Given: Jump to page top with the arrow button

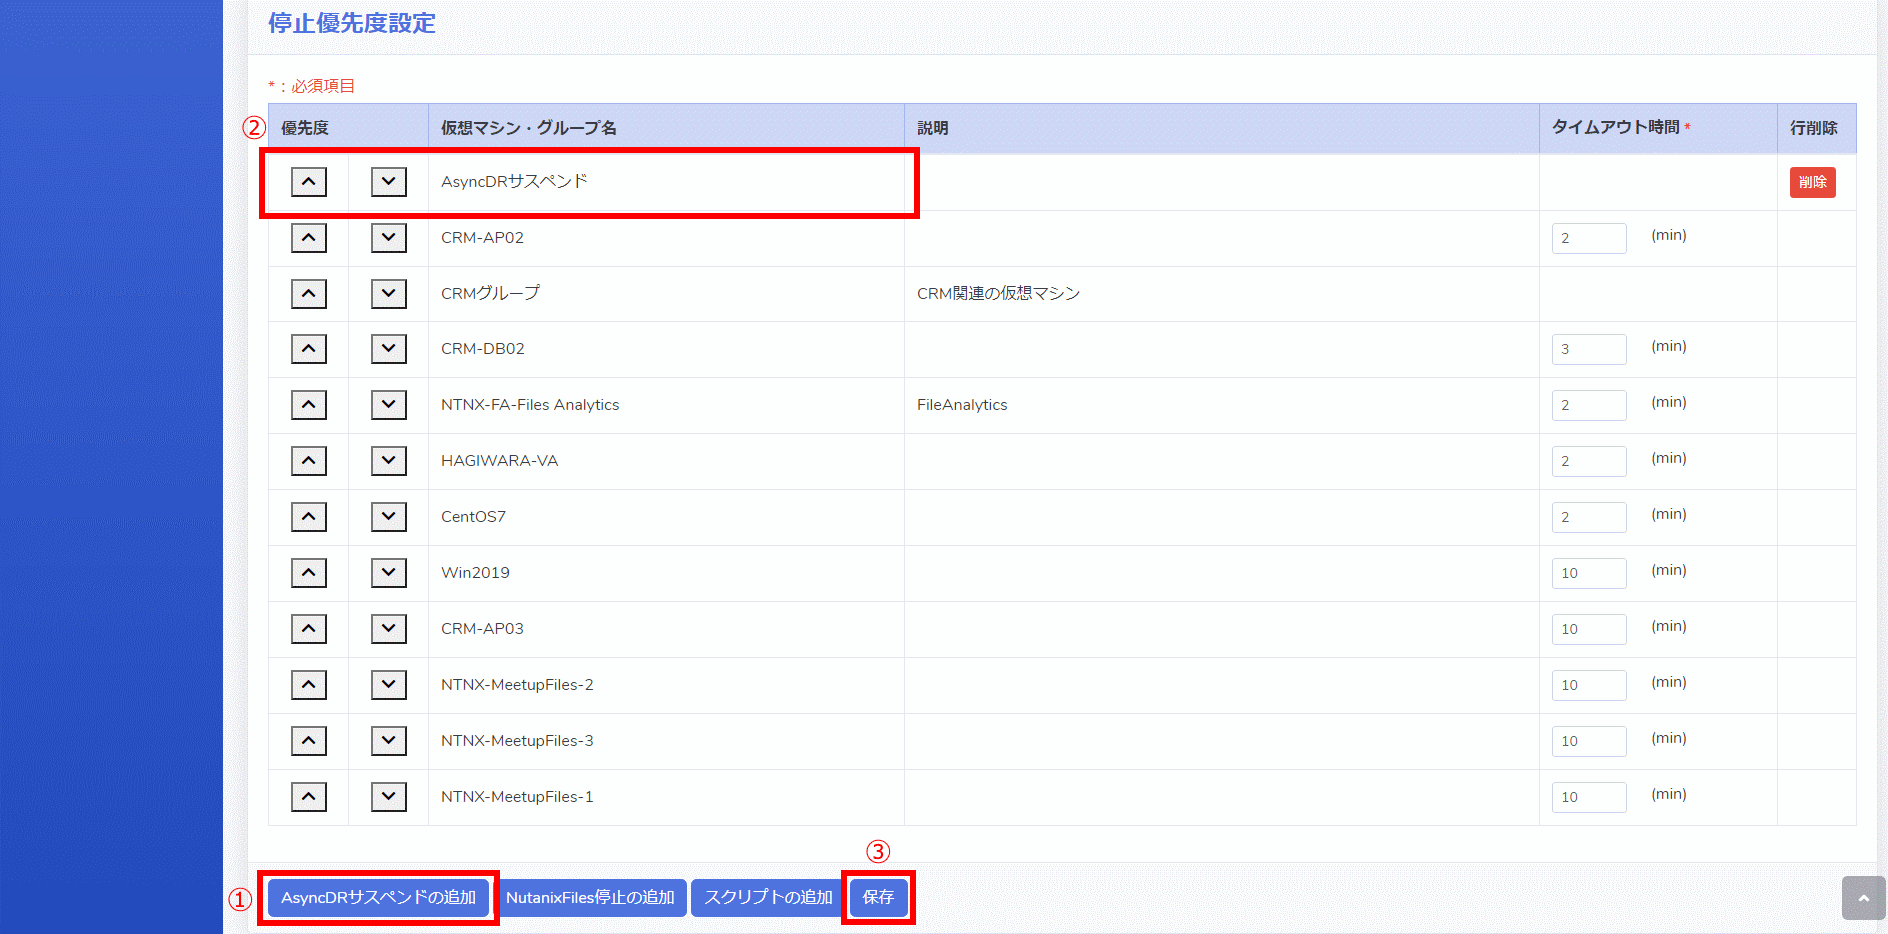Looking at the screenshot, I should click(1863, 898).
